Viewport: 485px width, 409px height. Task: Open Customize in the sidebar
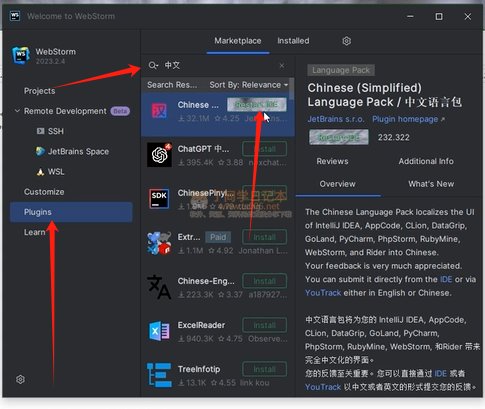click(44, 192)
